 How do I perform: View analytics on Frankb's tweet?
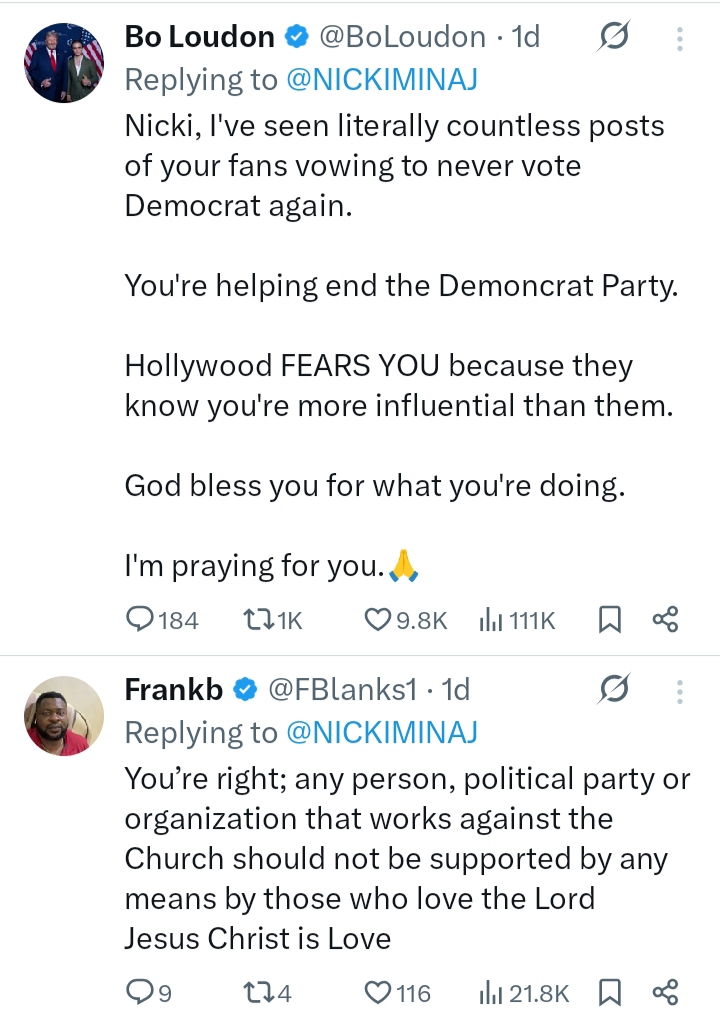pyautogui.click(x=524, y=994)
